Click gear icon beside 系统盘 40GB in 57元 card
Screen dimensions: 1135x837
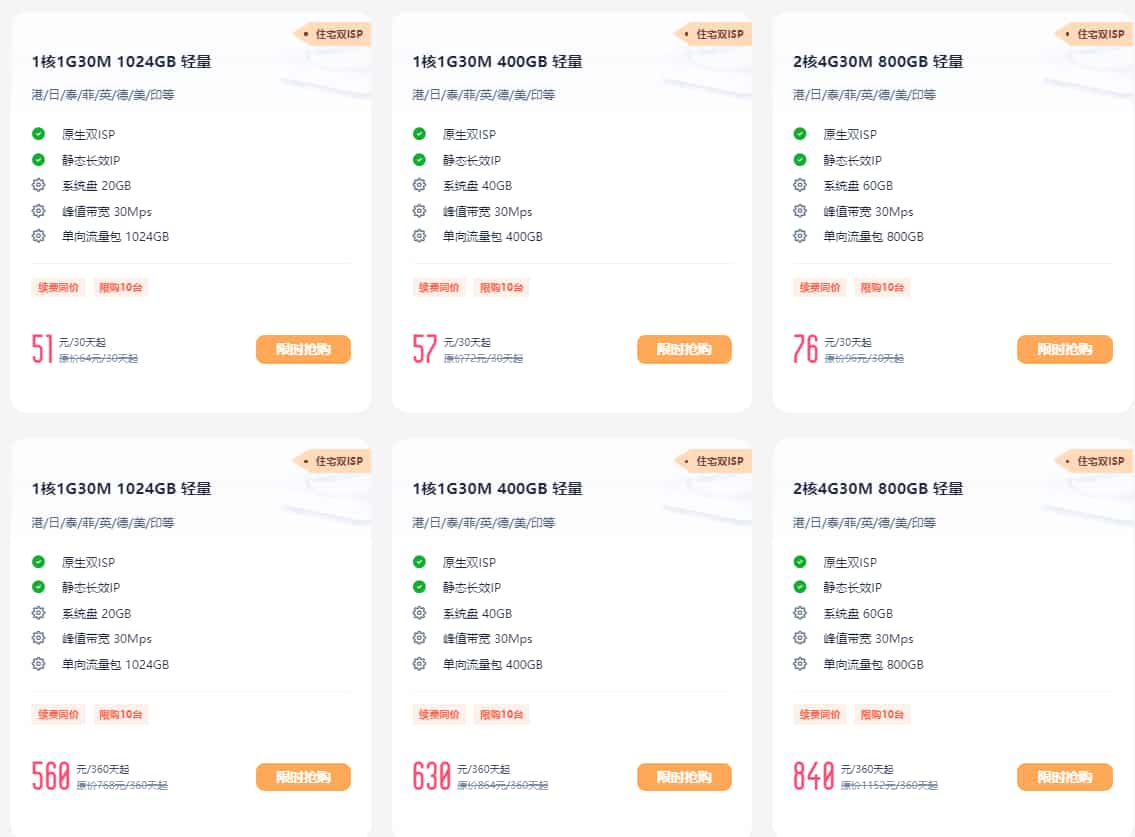click(419, 185)
